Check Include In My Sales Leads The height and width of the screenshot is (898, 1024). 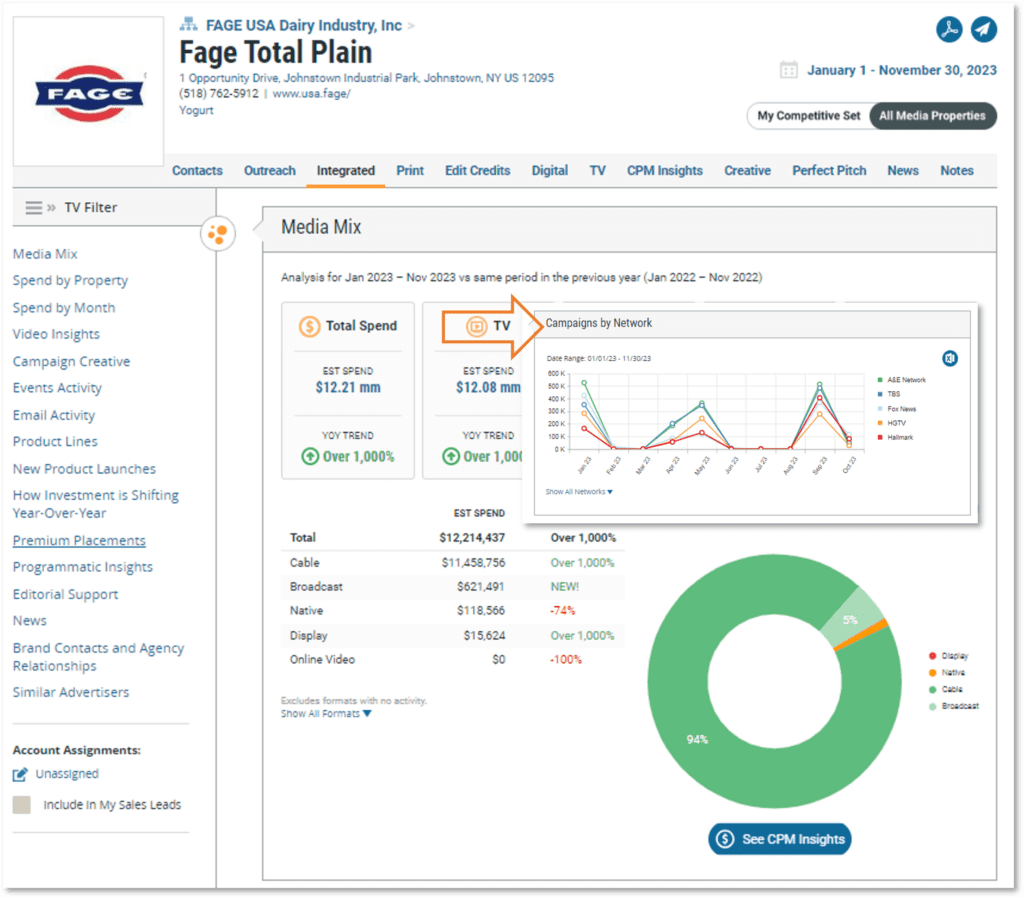pyautogui.click(x=22, y=805)
